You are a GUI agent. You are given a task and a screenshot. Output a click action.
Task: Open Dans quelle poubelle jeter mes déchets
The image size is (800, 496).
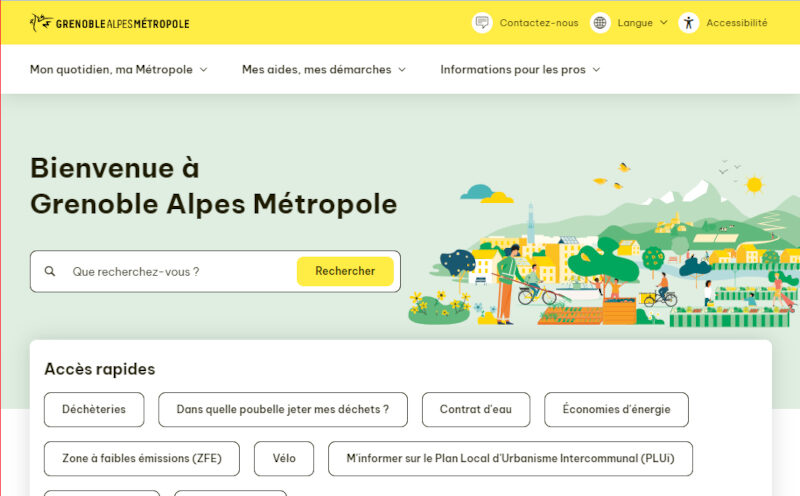pyautogui.click(x=283, y=409)
